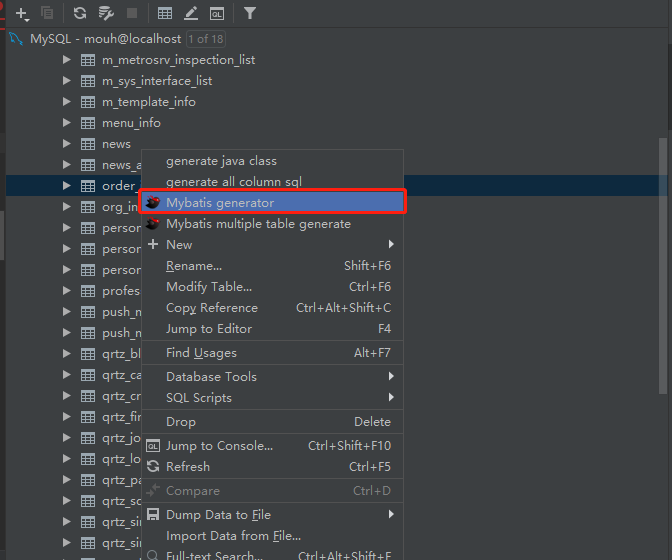The height and width of the screenshot is (560, 672).
Task: Choose Rename... from context menu
Action: (x=272, y=266)
